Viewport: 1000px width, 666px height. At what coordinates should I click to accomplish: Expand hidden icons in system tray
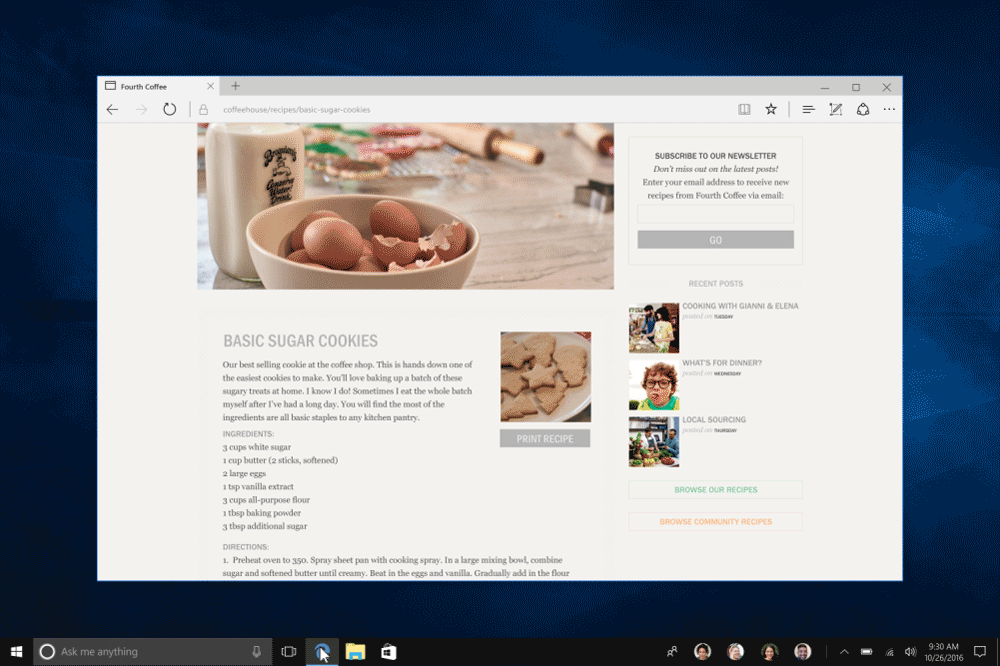[844, 651]
